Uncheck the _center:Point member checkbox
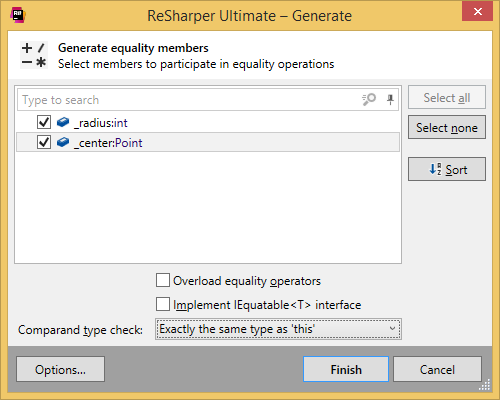 44,142
